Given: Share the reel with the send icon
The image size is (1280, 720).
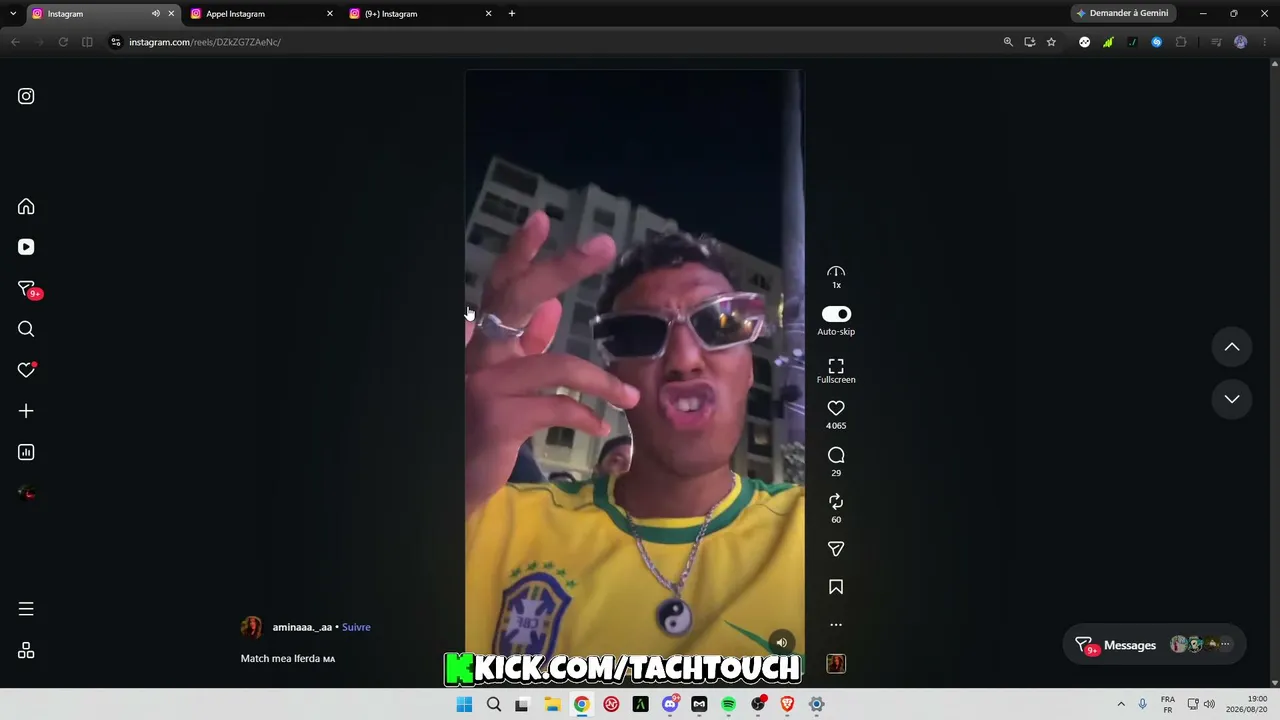Looking at the screenshot, I should tap(836, 549).
